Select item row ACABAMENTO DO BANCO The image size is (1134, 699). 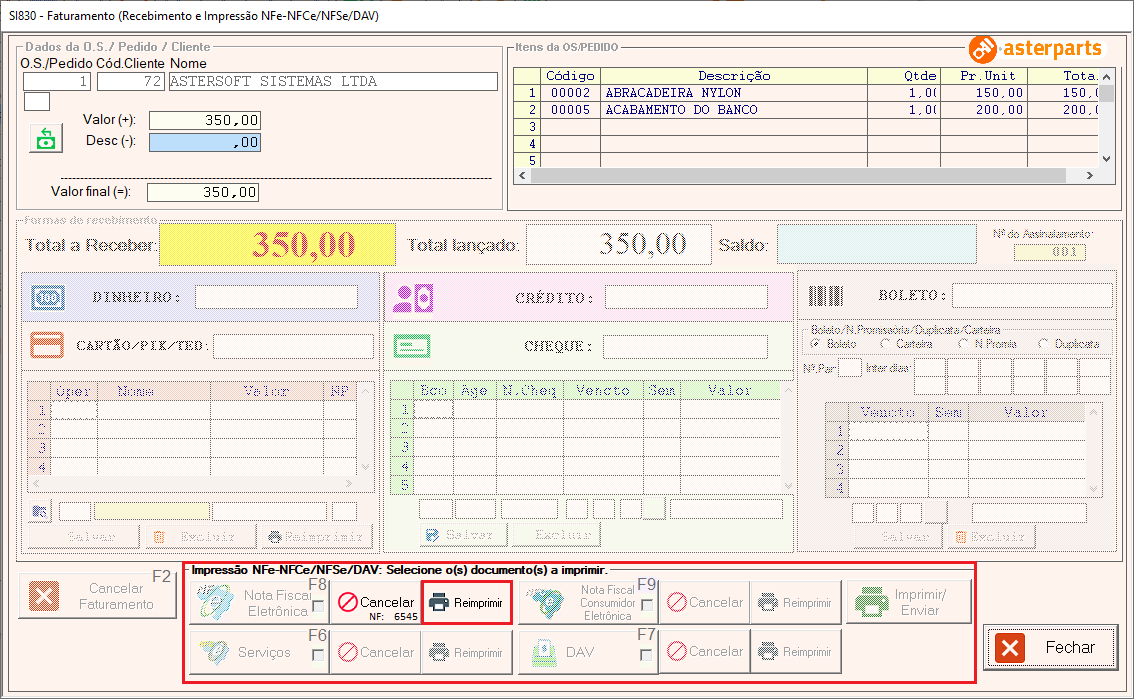coord(806,111)
